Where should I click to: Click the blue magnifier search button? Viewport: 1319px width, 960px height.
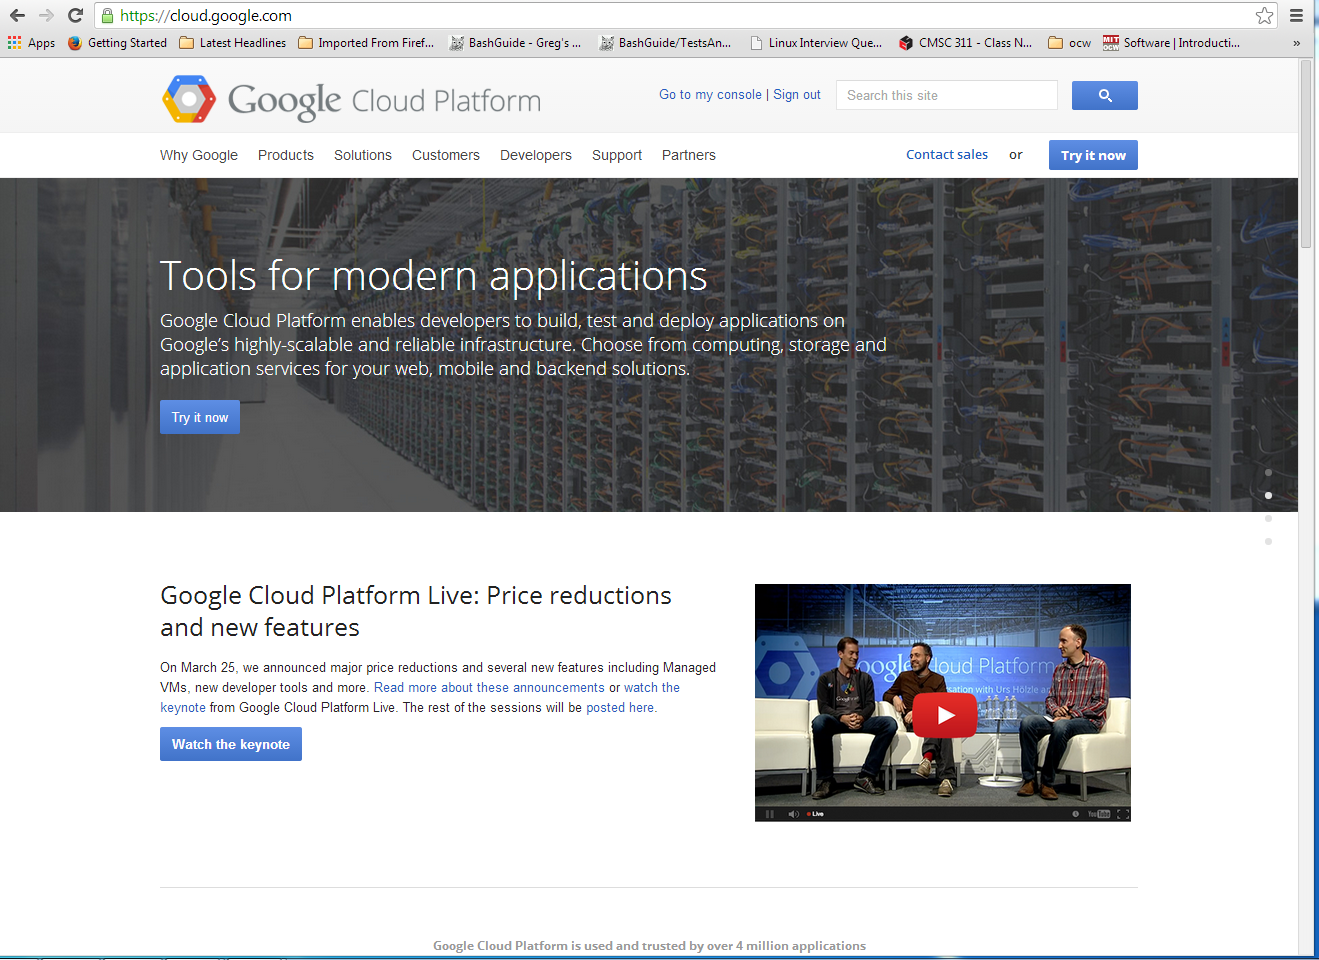pyautogui.click(x=1105, y=95)
